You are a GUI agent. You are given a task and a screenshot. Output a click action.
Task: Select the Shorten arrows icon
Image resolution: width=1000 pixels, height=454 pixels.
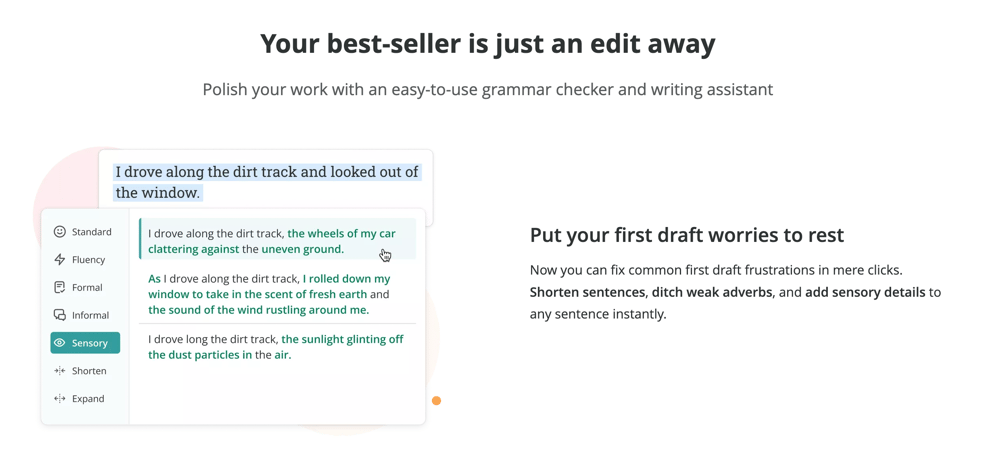[60, 370]
